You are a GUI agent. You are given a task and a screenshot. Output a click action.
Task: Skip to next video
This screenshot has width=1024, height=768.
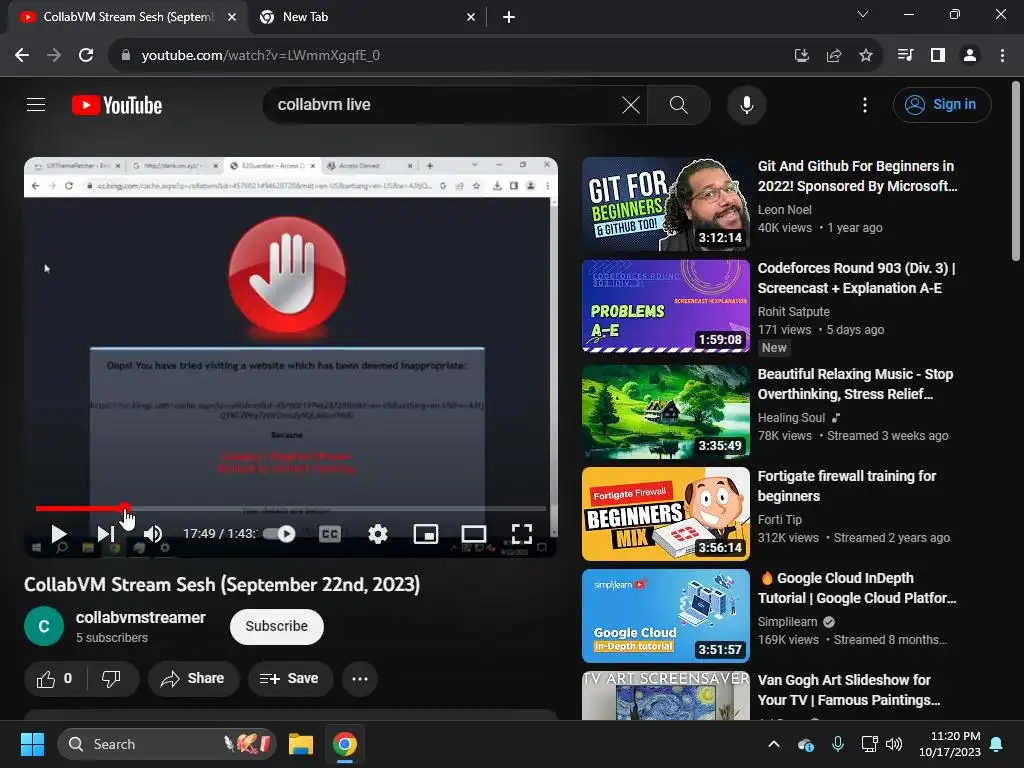106,534
